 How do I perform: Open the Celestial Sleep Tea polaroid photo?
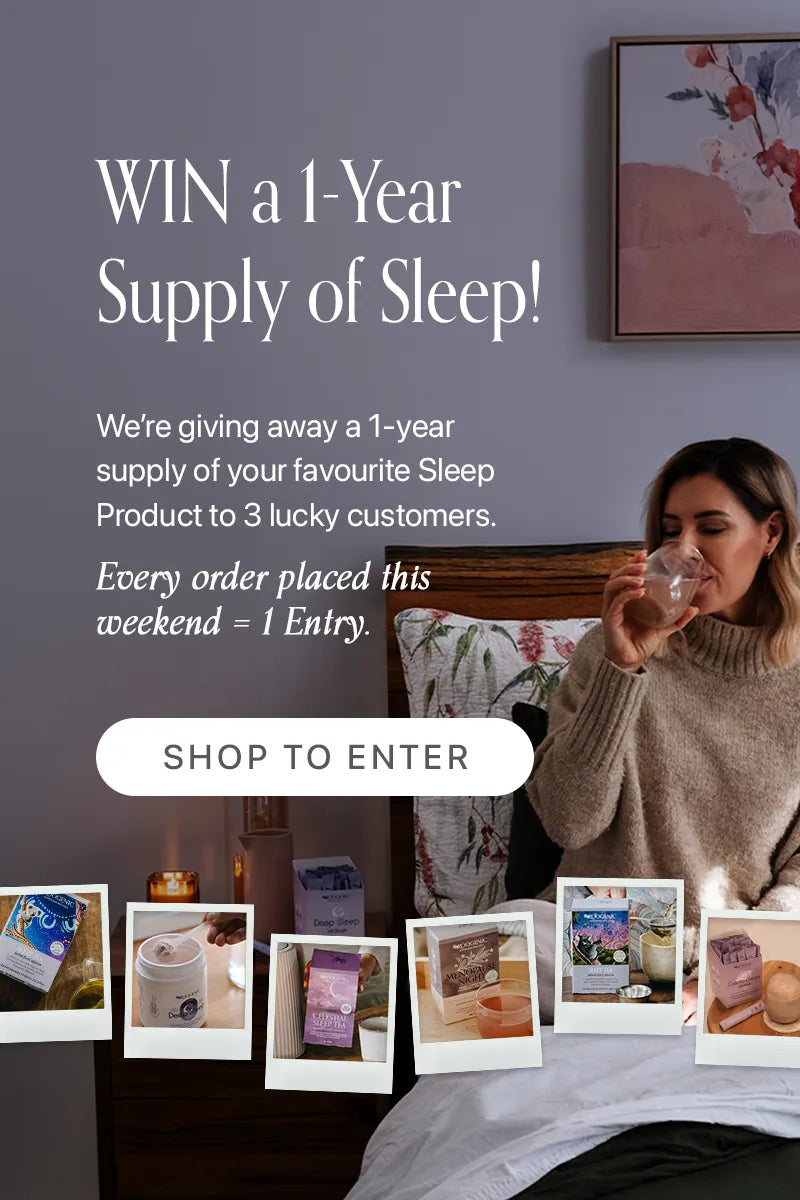[x=331, y=1013]
